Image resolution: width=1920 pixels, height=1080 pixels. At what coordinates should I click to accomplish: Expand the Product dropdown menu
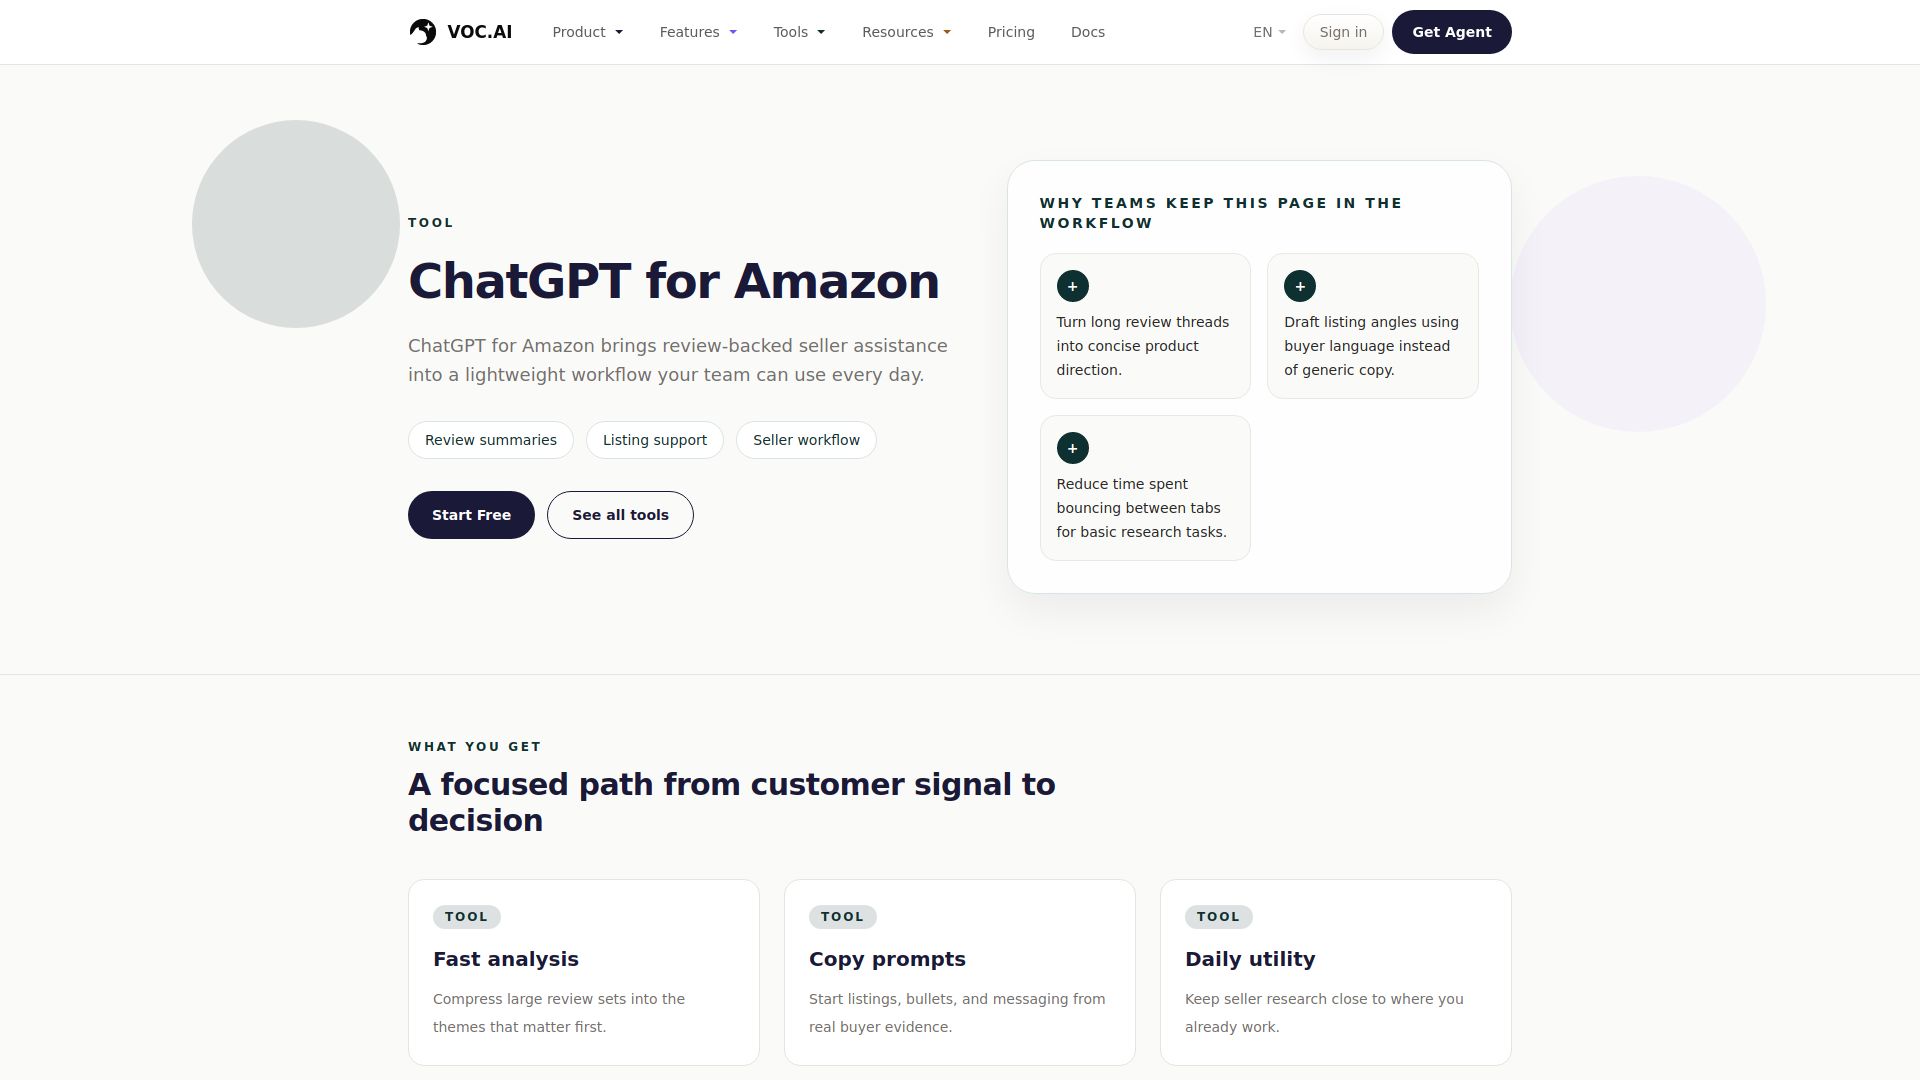(x=587, y=32)
